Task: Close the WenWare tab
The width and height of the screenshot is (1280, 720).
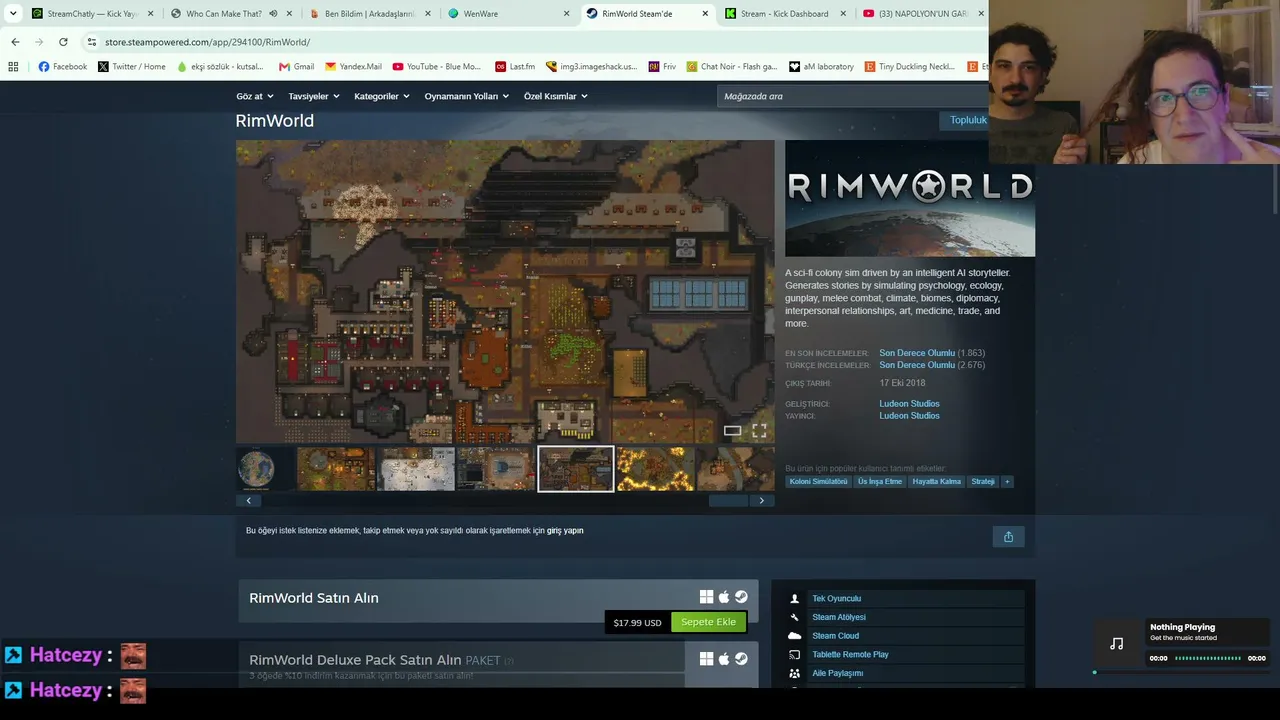Action: click(x=567, y=14)
